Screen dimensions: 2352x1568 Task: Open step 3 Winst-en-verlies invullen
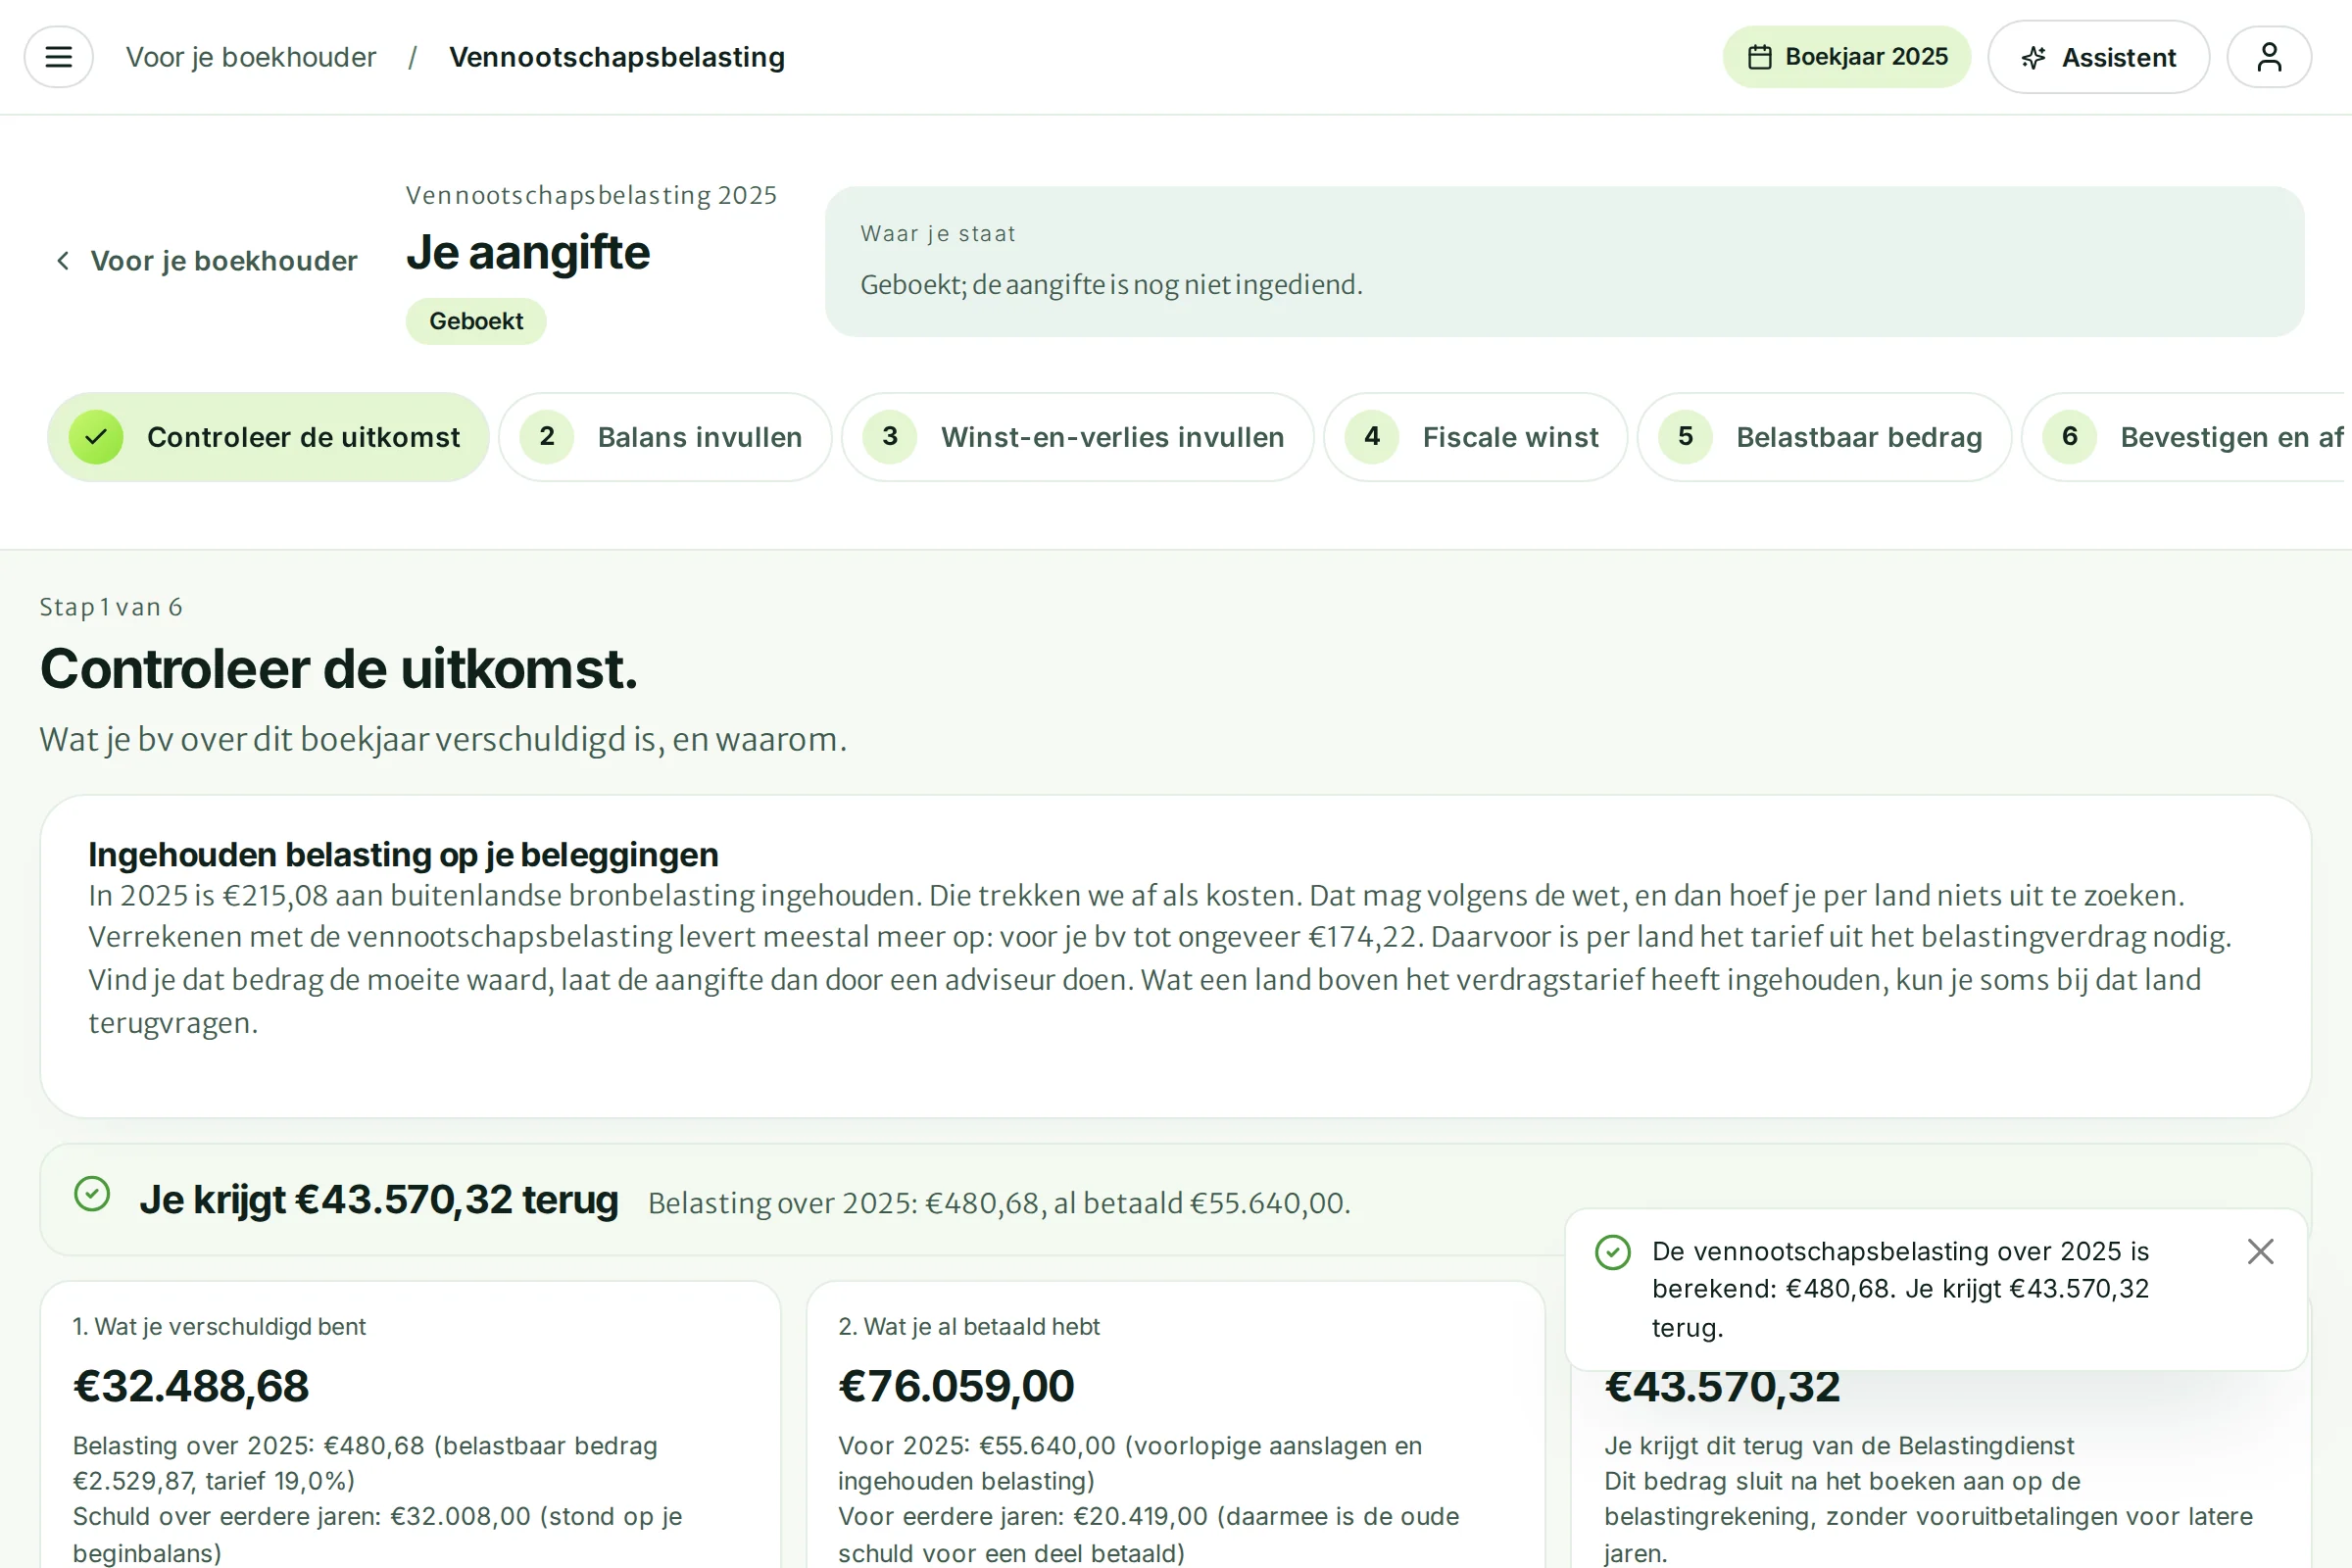(x=1077, y=437)
